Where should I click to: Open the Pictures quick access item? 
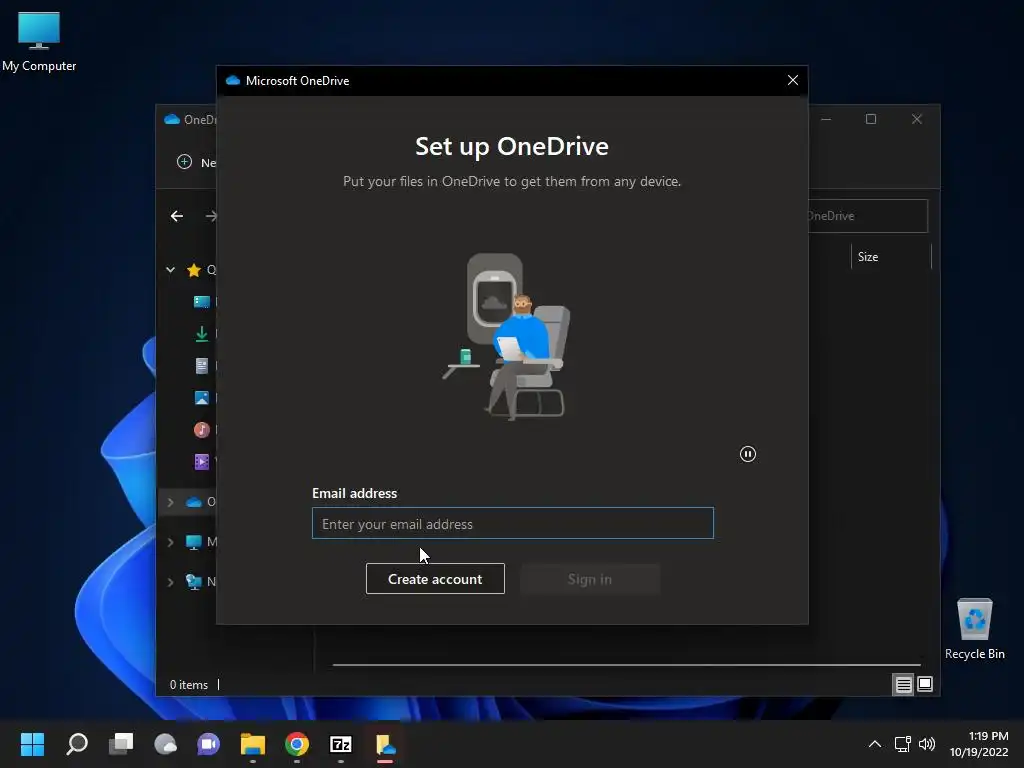coord(202,398)
